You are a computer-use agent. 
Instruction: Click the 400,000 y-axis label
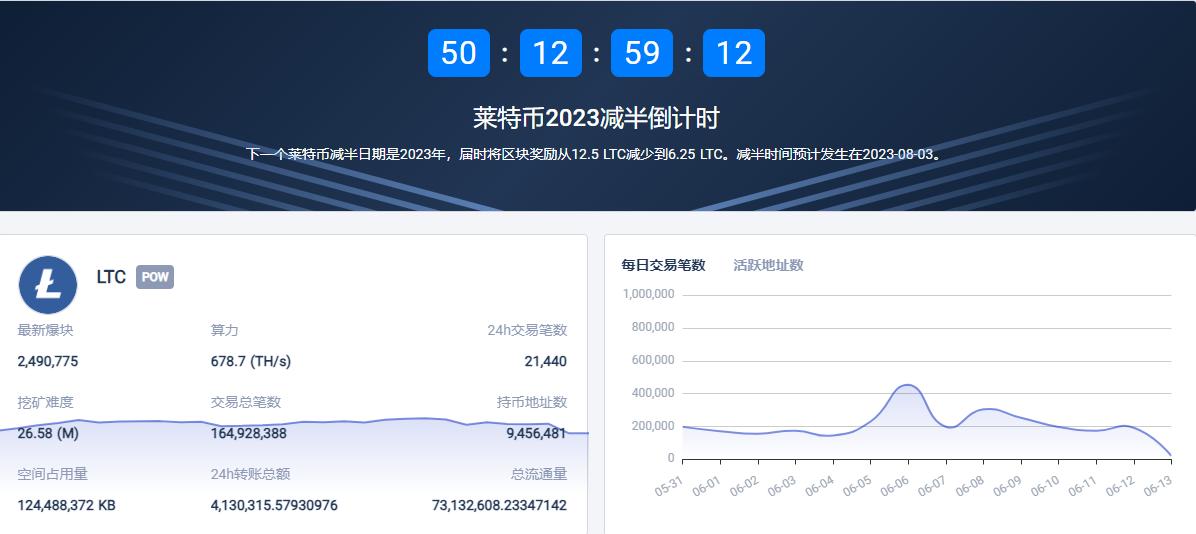654,393
